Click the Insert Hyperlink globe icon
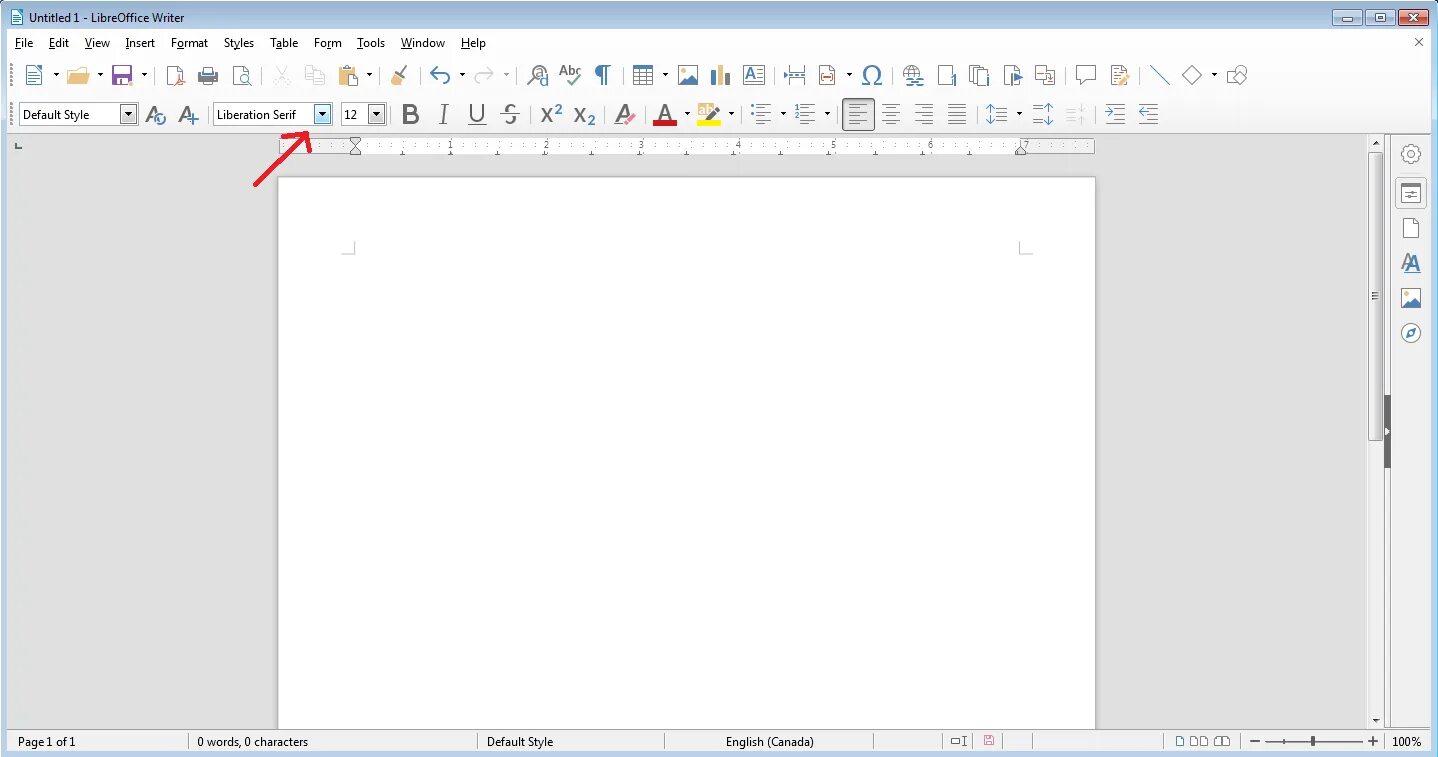 (x=912, y=75)
